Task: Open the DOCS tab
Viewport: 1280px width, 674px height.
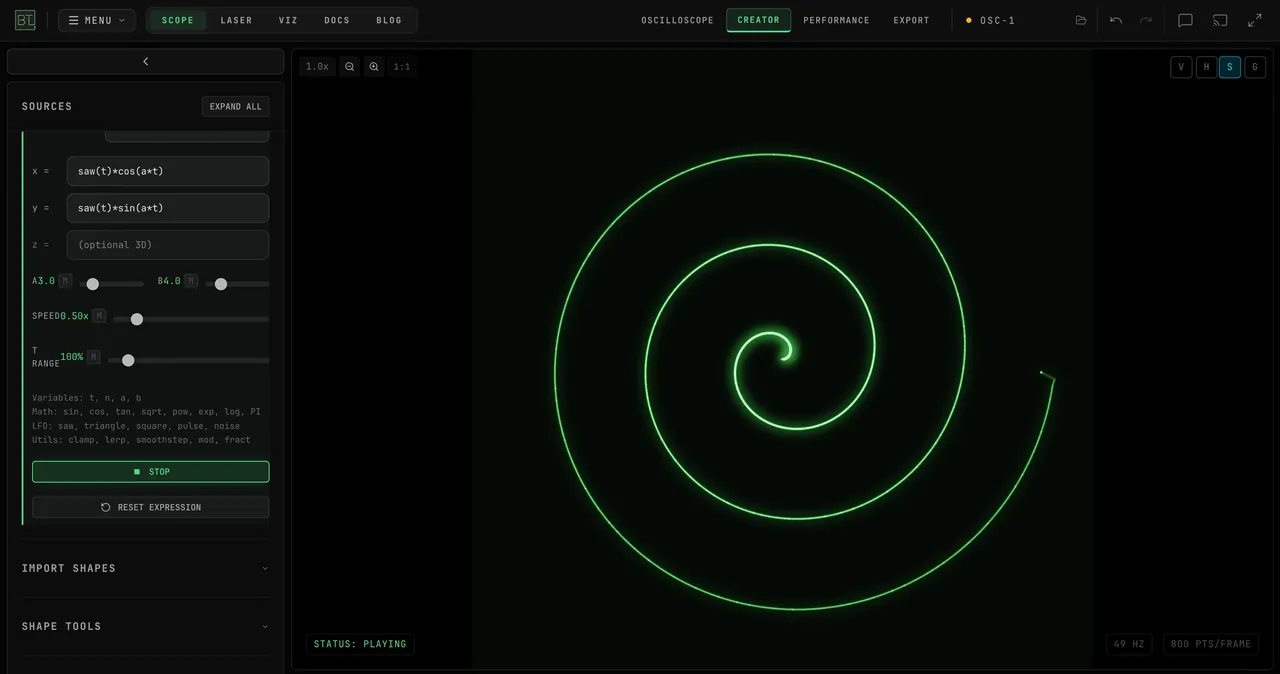Action: (337, 20)
